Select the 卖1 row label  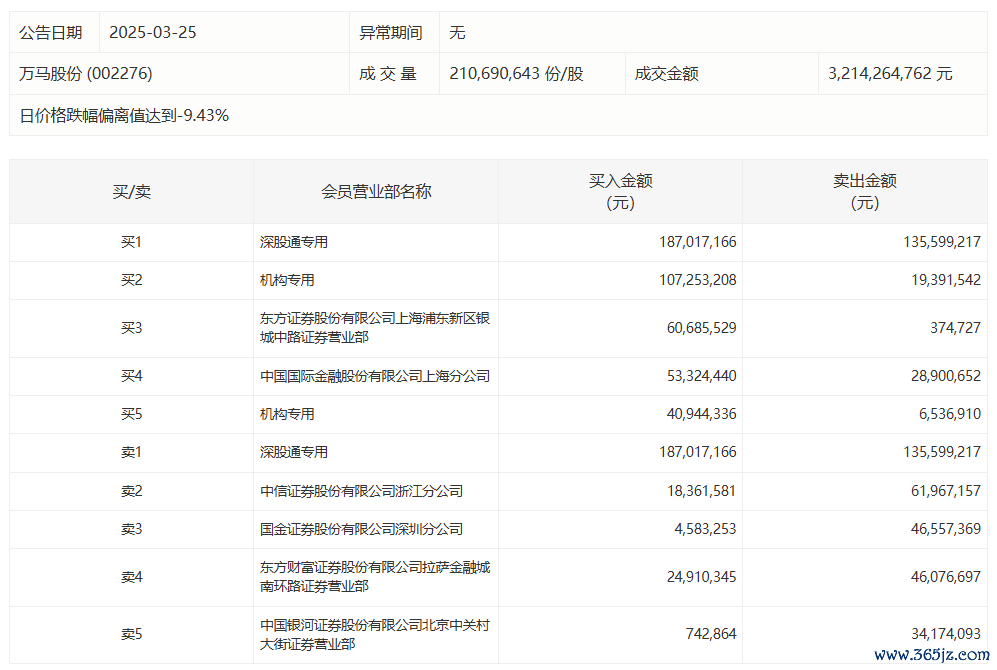click(132, 453)
